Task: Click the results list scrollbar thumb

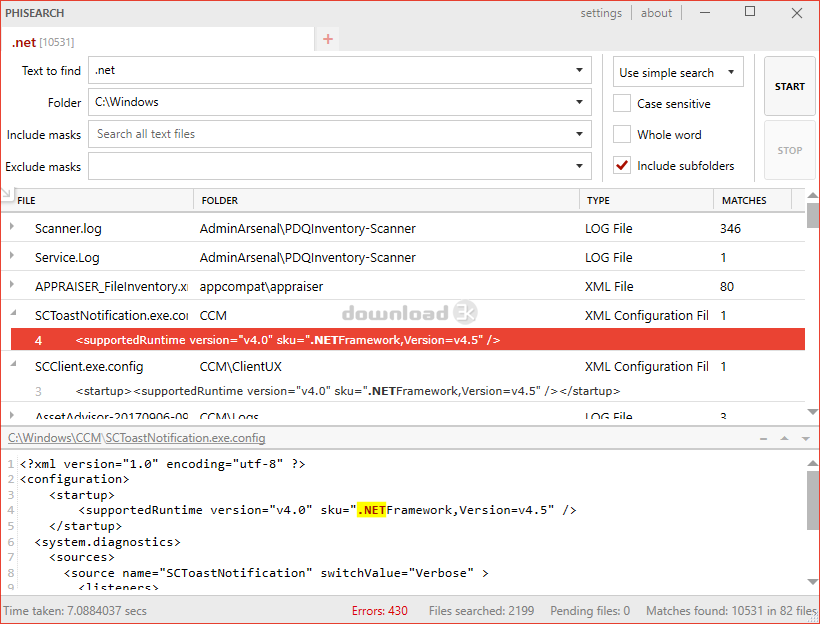Action: click(812, 215)
